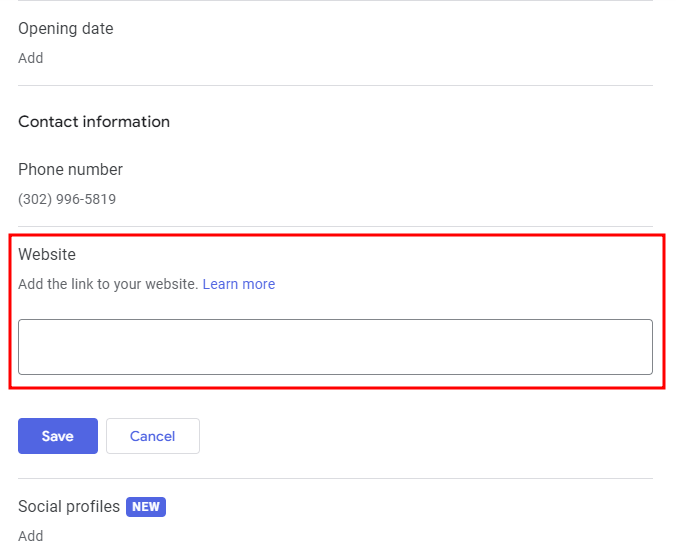
Task: Cancel the website edit
Action: click(152, 436)
